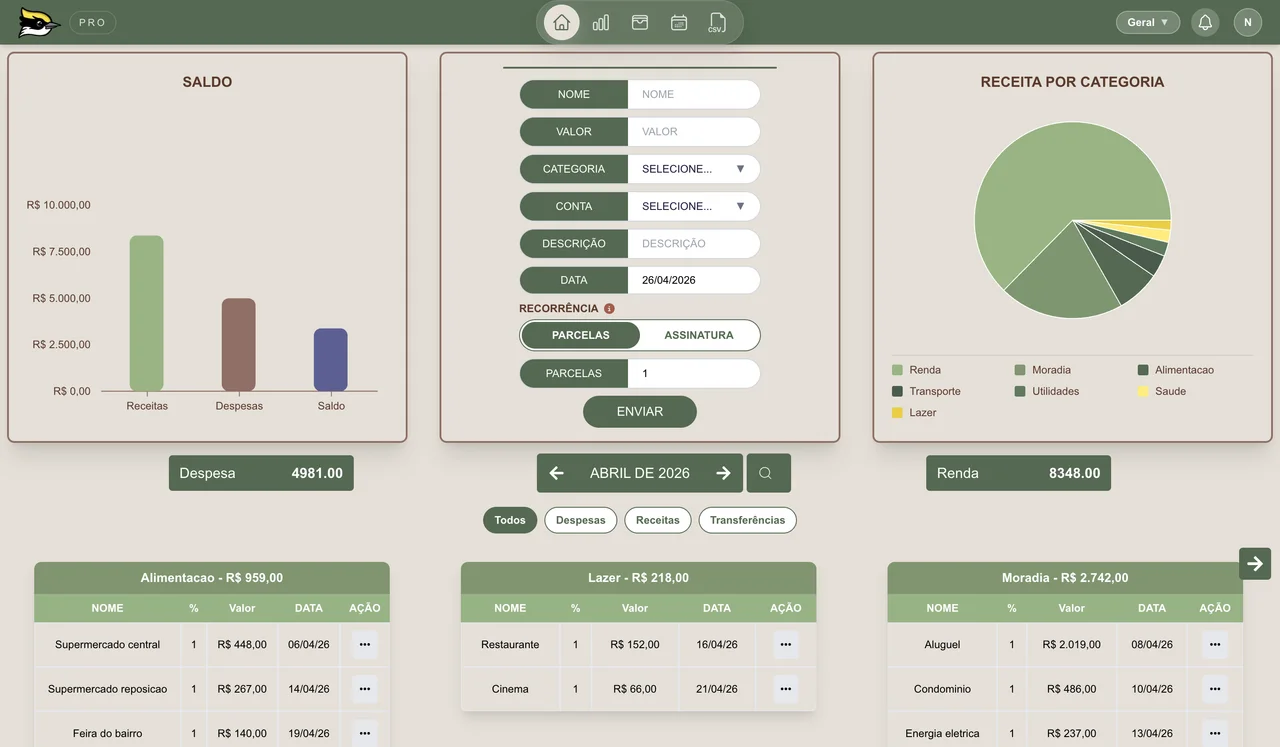The width and height of the screenshot is (1280, 747).
Task: Filter by Receitas
Action: pos(658,520)
